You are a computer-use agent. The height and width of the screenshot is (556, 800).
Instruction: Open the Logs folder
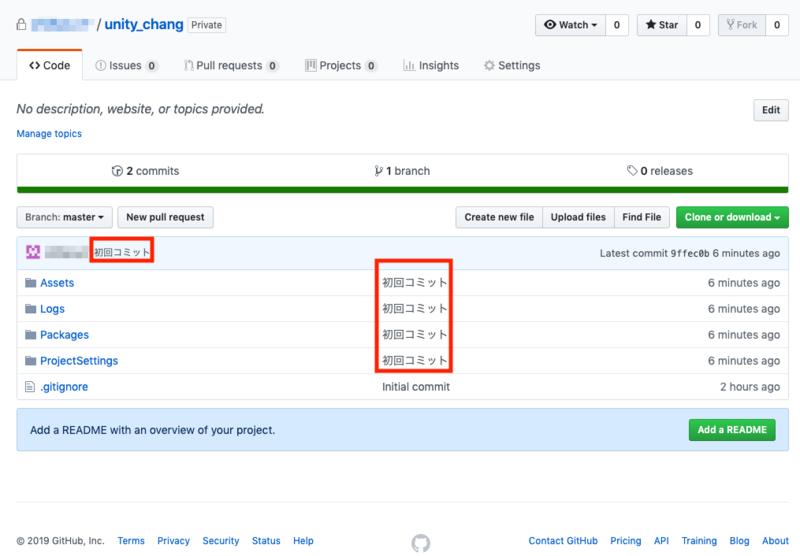click(53, 309)
